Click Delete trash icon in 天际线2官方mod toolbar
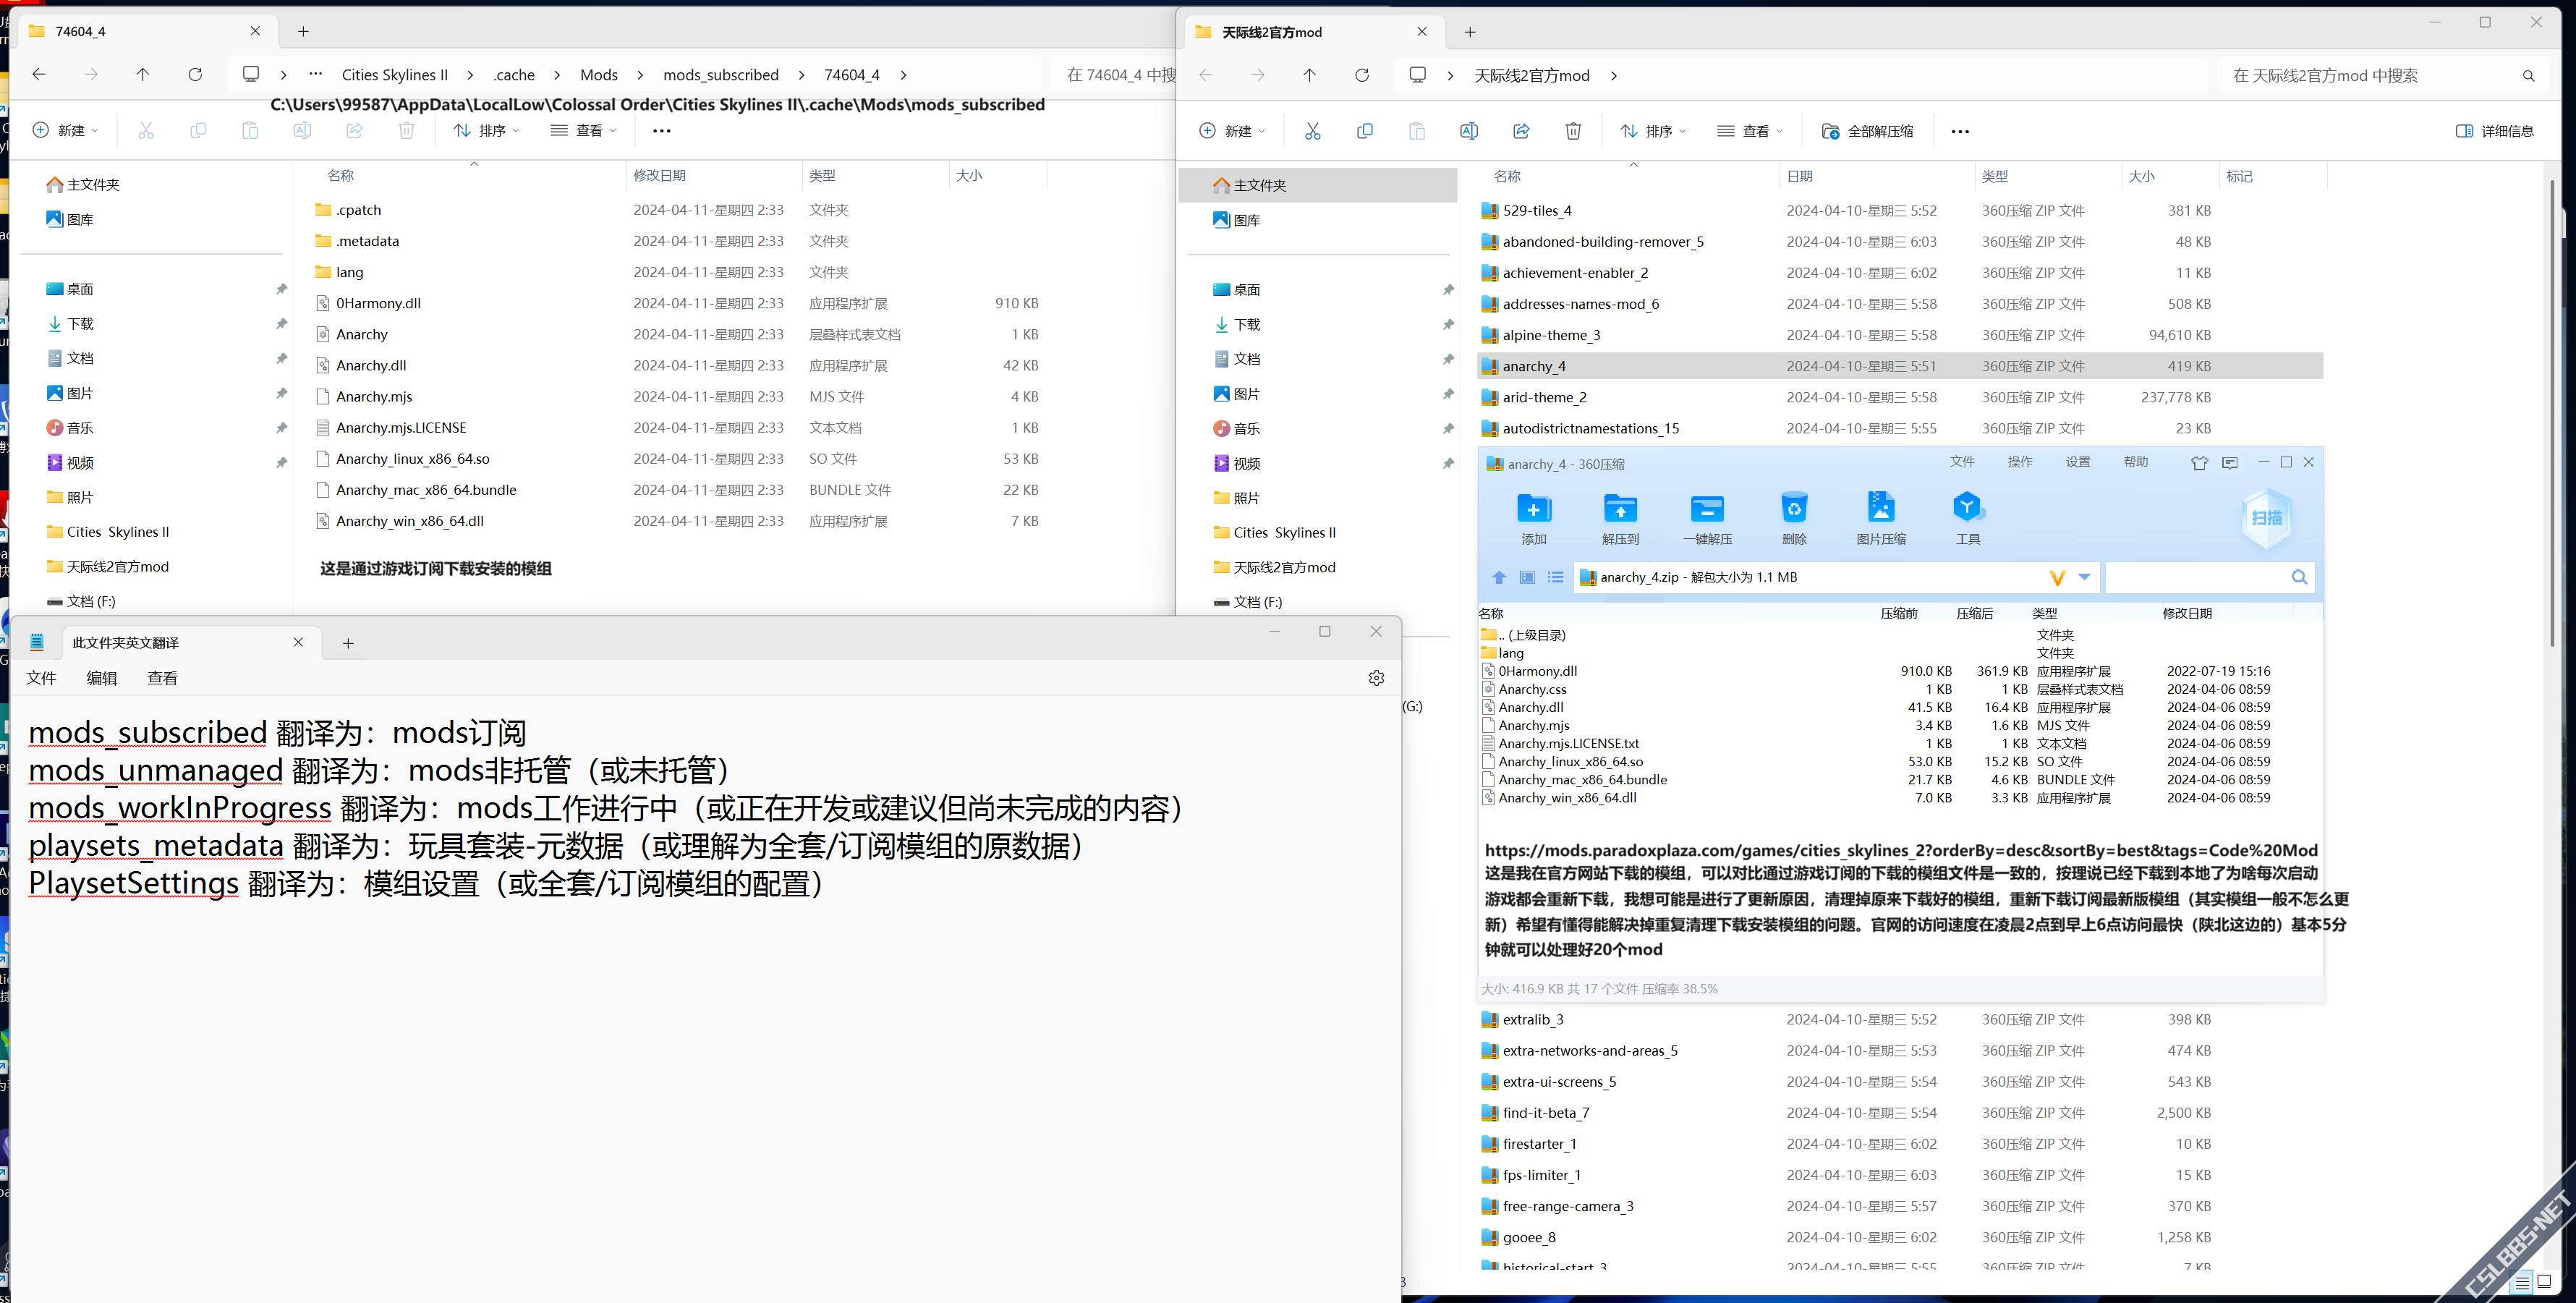Viewport: 2576px width, 1303px height. 1572,131
